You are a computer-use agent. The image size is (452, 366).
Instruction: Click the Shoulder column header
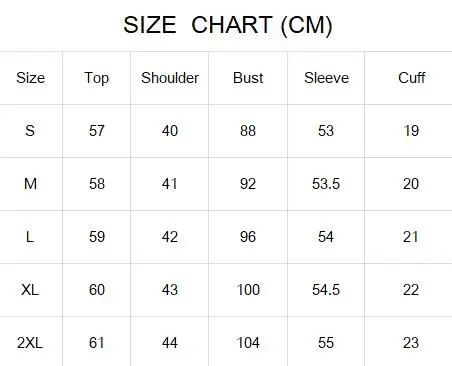pyautogui.click(x=170, y=78)
